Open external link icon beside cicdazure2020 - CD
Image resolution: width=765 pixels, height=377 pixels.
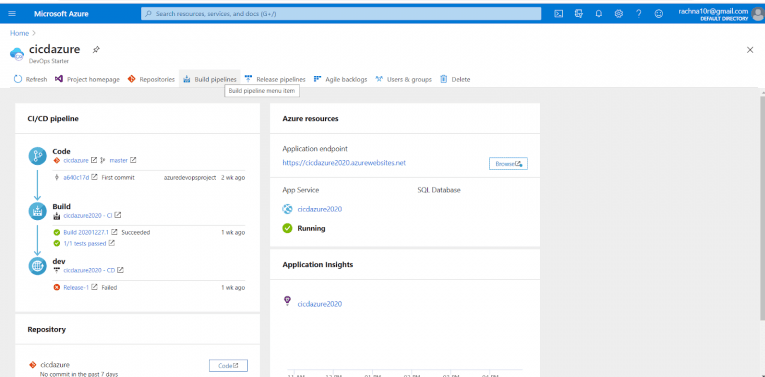click(120, 270)
